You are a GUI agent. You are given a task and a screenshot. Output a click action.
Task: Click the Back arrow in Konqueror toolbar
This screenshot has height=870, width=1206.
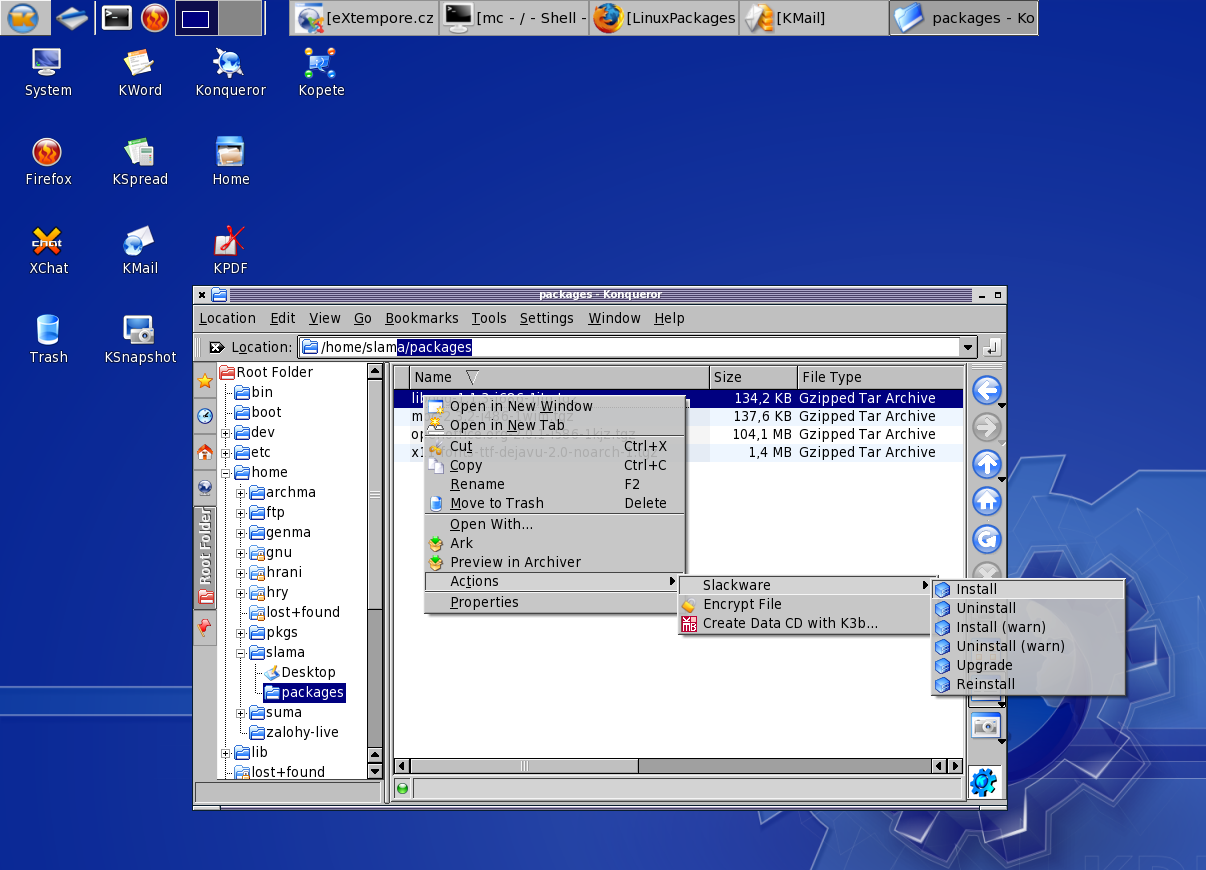click(x=986, y=390)
